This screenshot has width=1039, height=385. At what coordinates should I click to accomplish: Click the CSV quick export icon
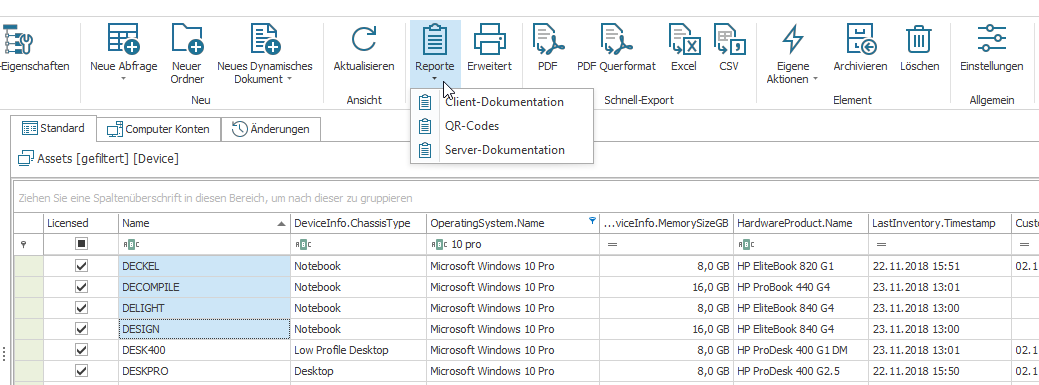pyautogui.click(x=729, y=39)
